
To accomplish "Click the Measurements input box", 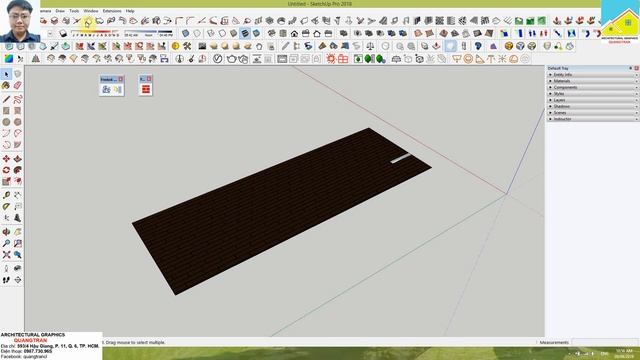I will click(x=605, y=342).
